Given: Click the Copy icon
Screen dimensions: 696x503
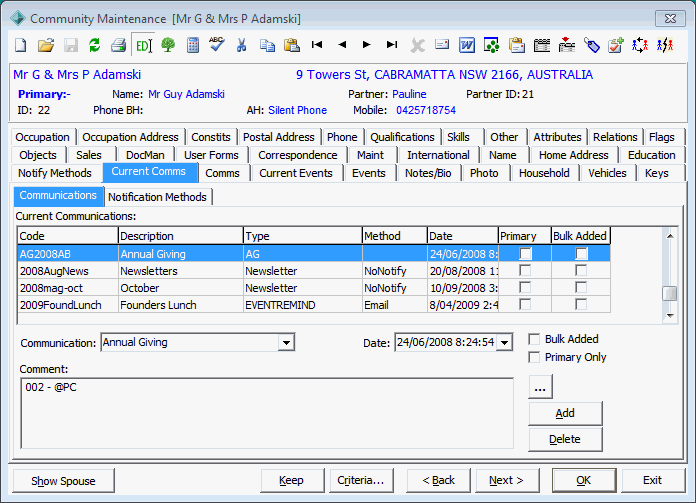Looking at the screenshot, I should point(267,45).
